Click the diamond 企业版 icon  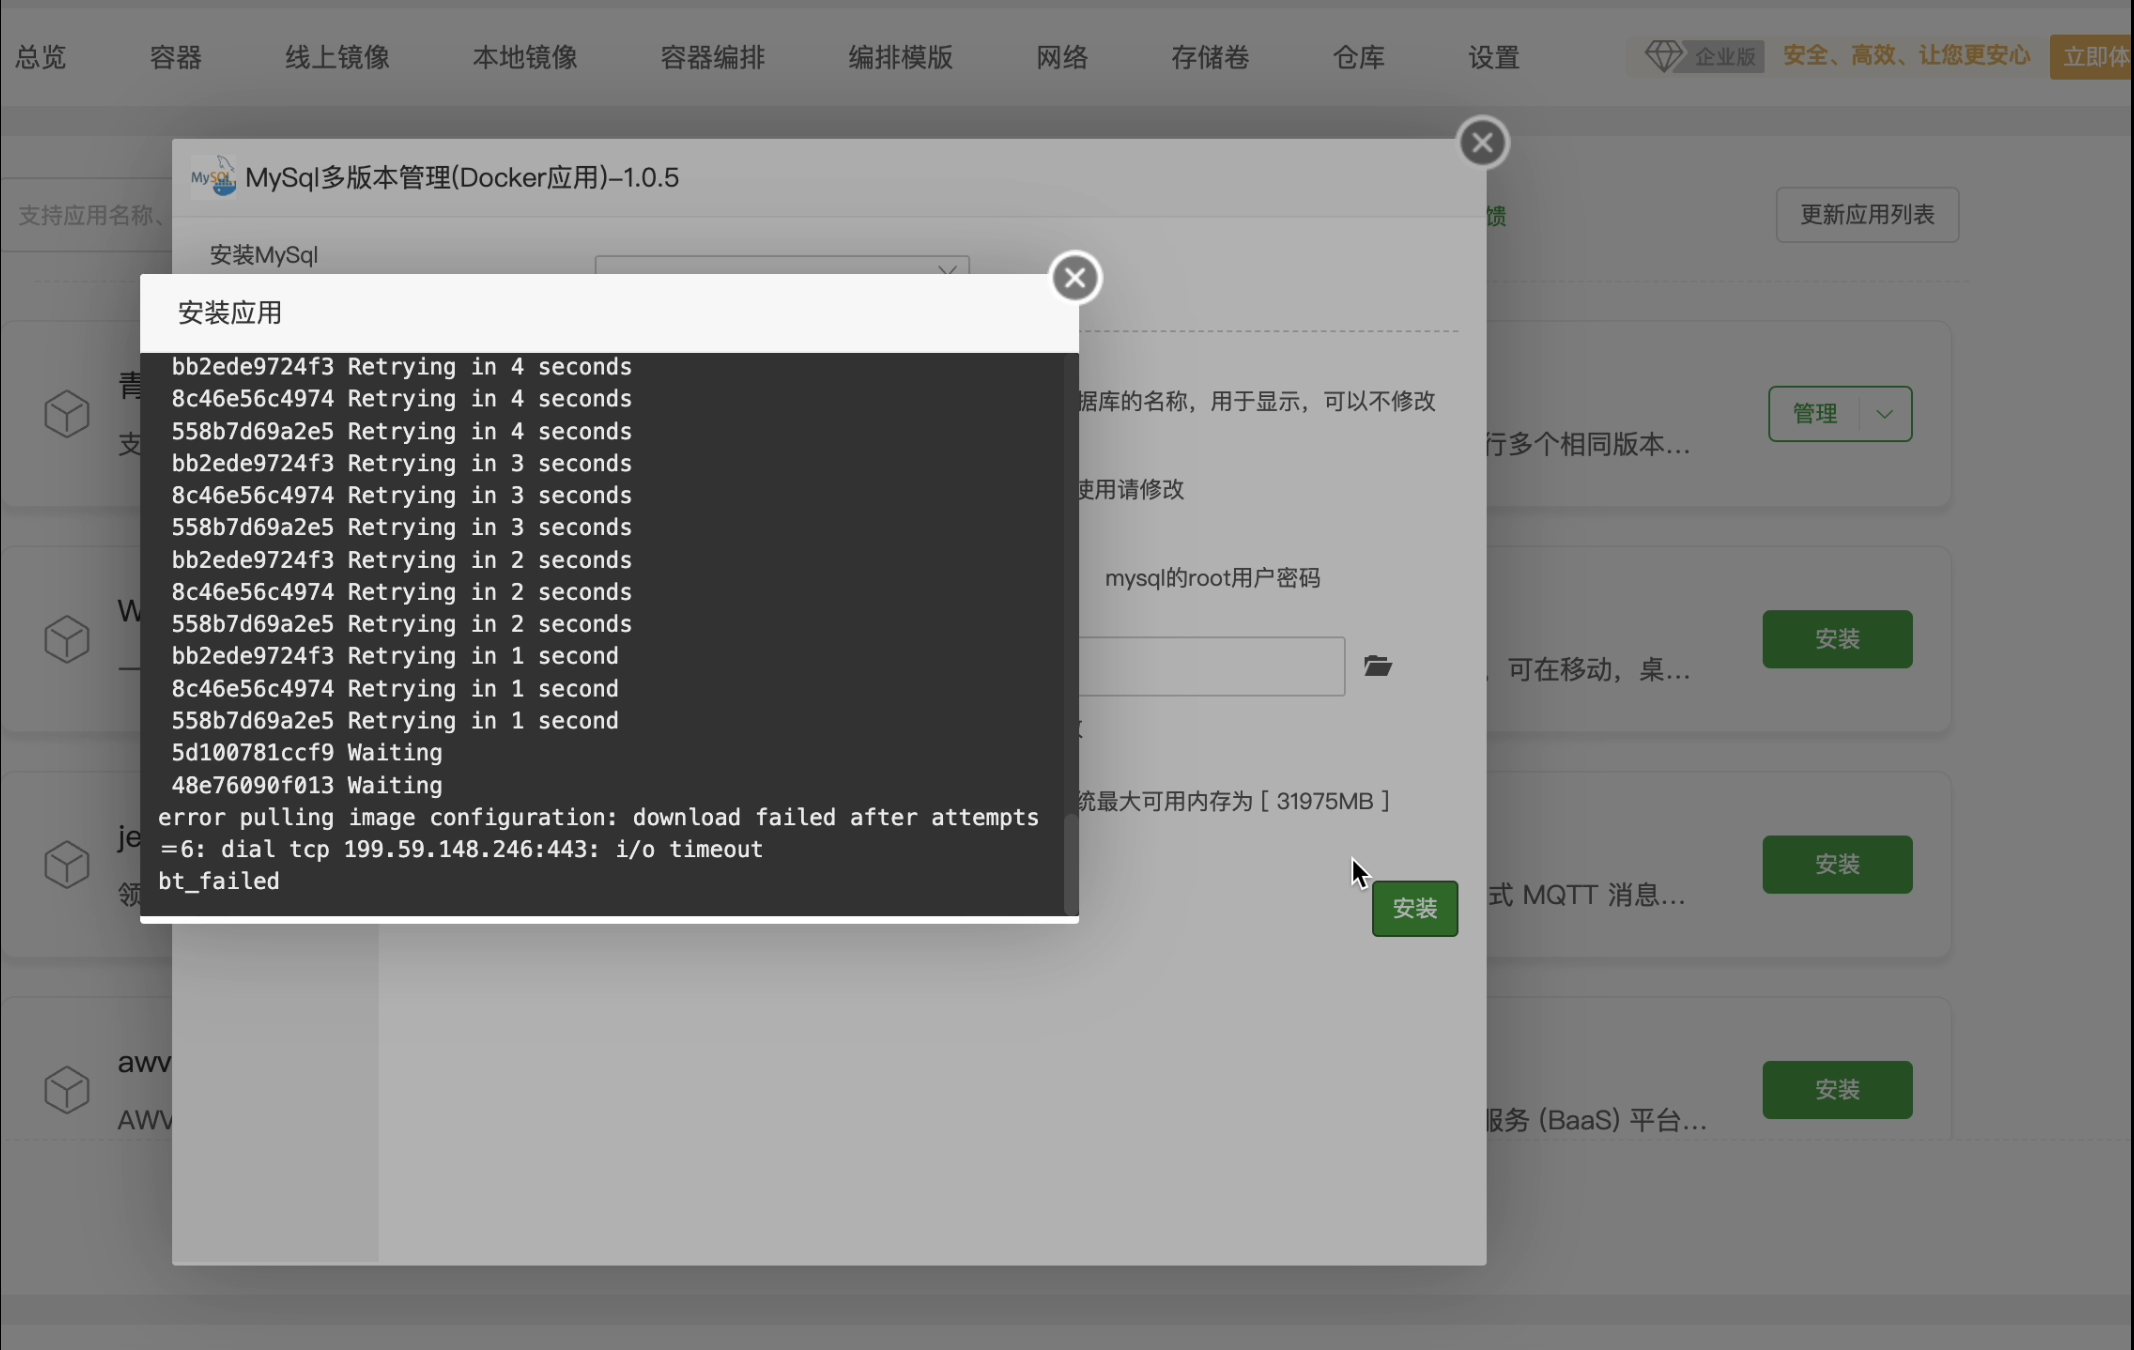point(1664,56)
